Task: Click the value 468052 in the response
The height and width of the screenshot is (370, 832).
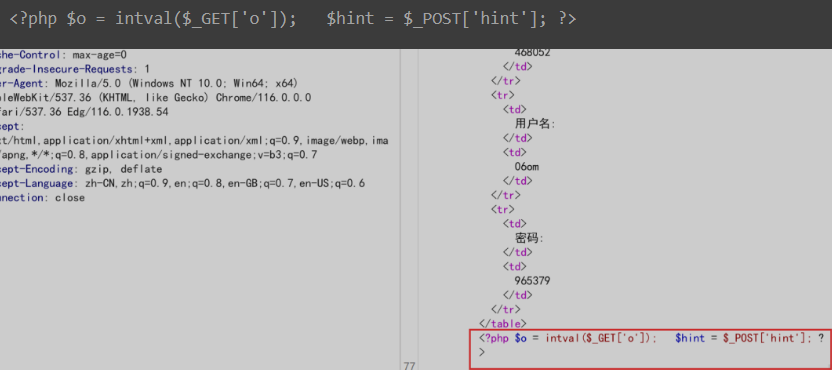Action: coord(532,53)
